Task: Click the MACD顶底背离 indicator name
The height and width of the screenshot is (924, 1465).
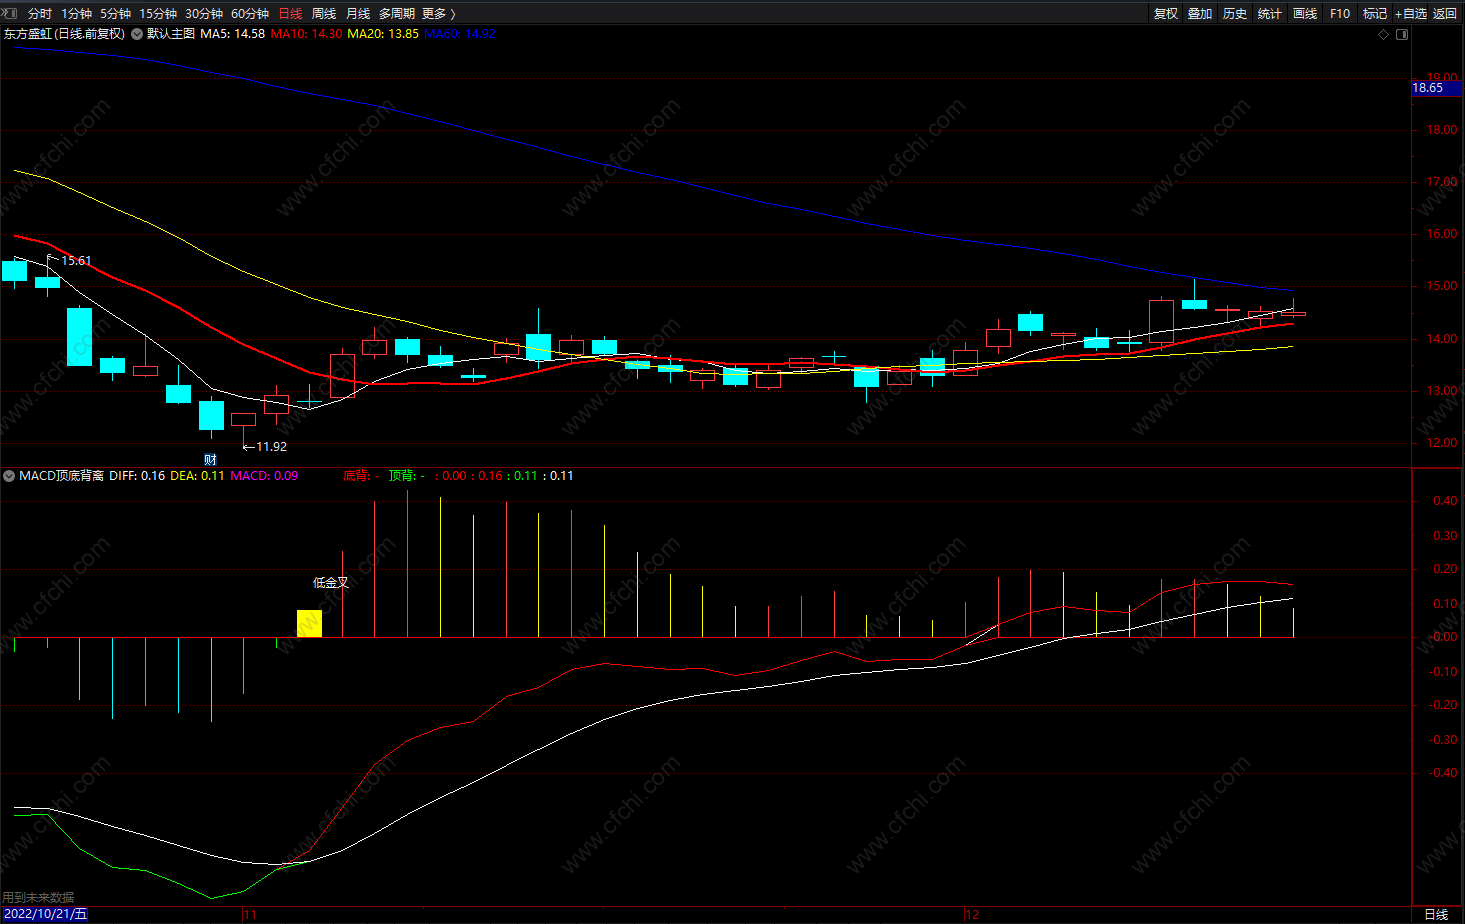Action: [62, 476]
